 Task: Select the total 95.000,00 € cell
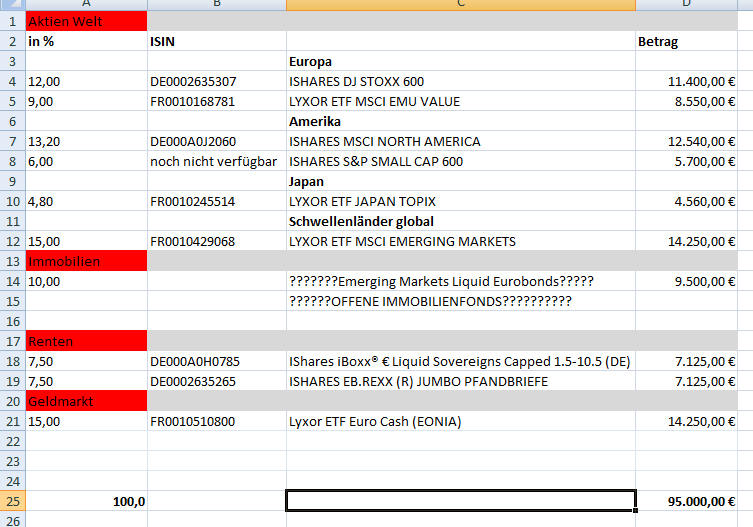(686, 502)
